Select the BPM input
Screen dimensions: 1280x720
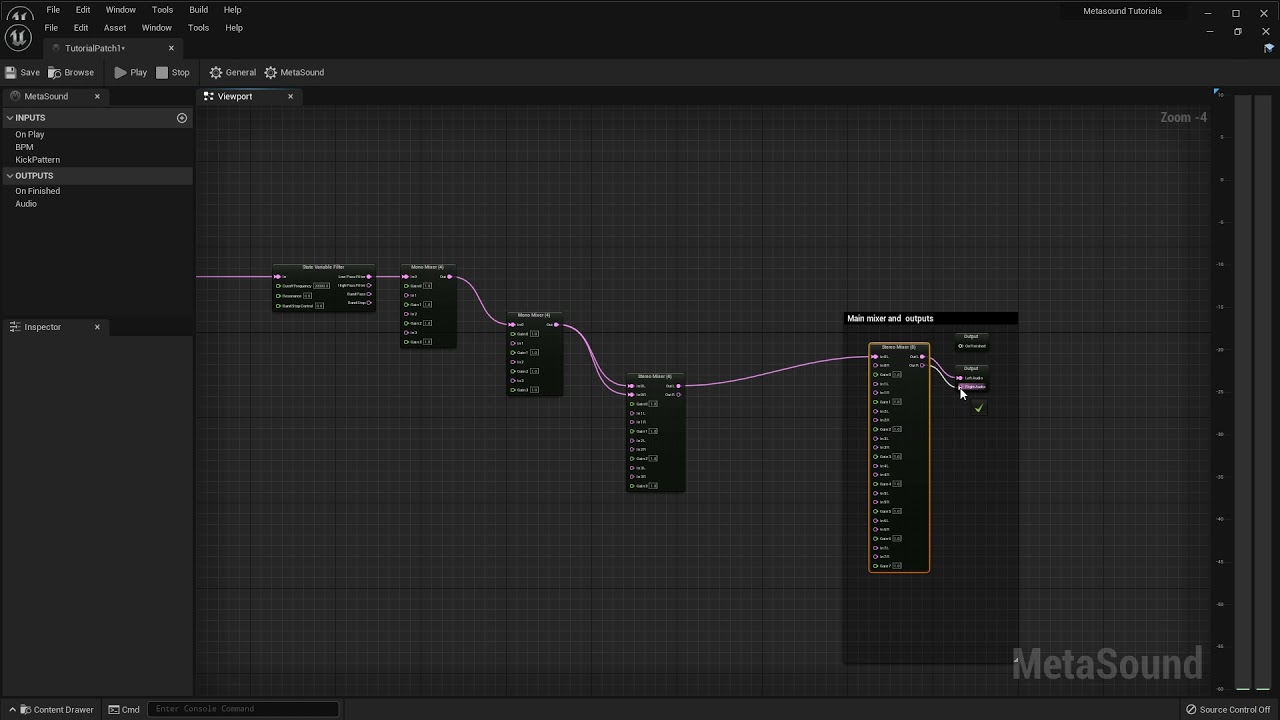24,147
